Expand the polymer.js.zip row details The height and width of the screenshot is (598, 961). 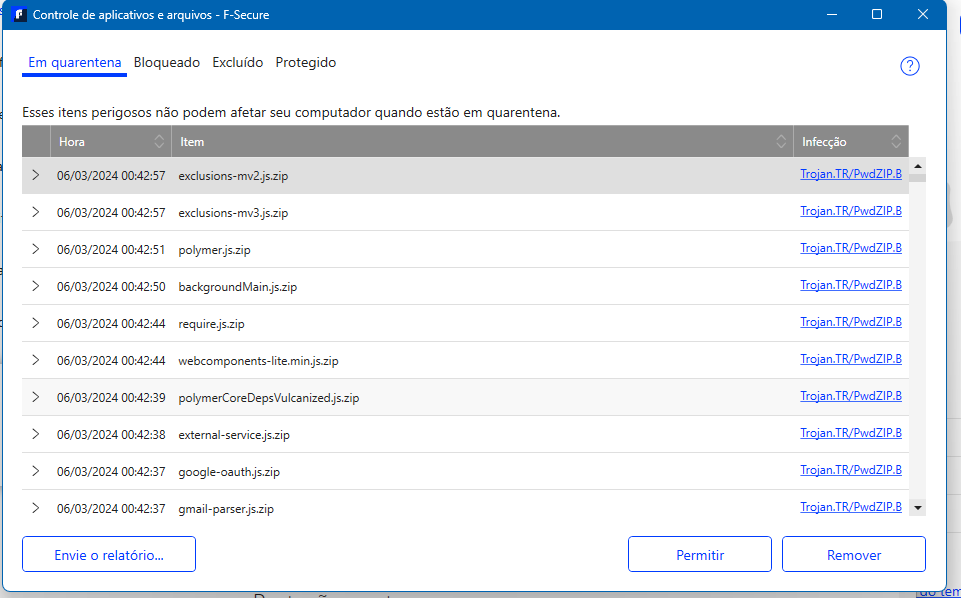pyautogui.click(x=36, y=249)
